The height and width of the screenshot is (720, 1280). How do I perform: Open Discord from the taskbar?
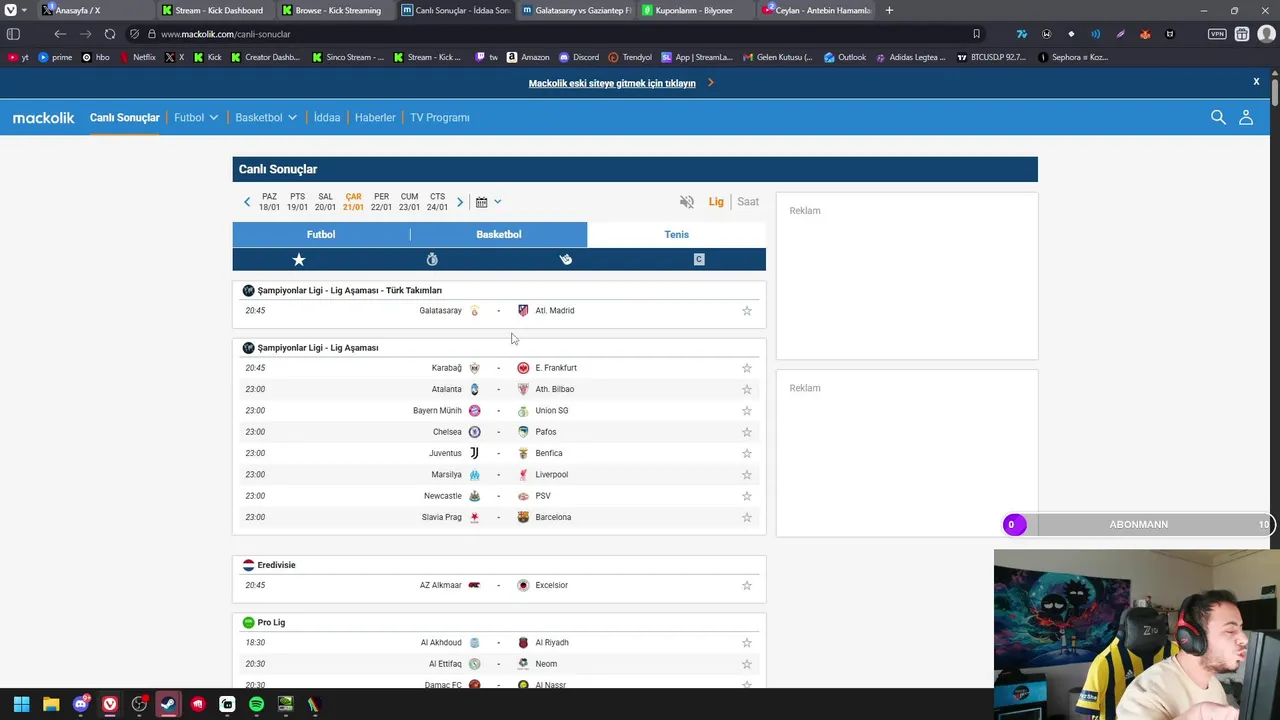(x=81, y=704)
